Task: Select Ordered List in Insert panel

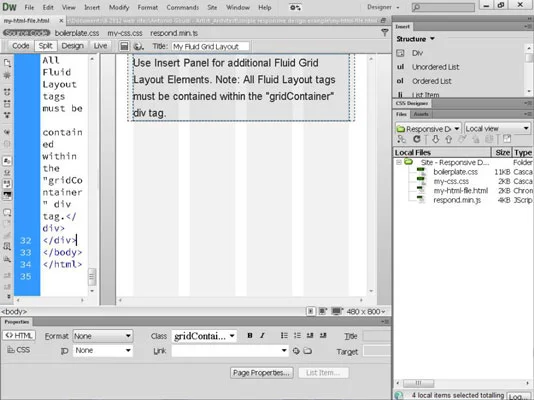Action: [x=431, y=81]
